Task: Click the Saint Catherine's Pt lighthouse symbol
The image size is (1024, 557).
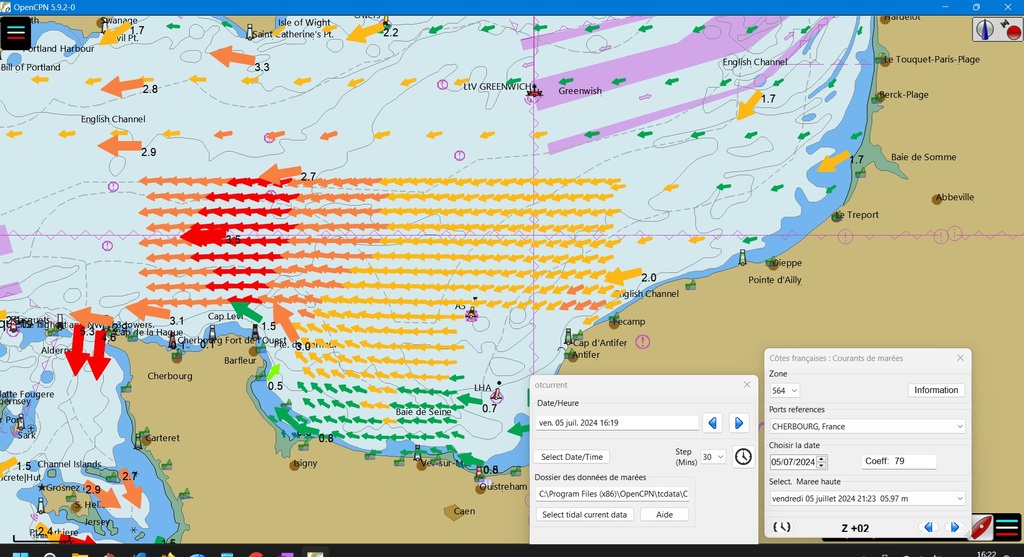Action: tap(249, 31)
